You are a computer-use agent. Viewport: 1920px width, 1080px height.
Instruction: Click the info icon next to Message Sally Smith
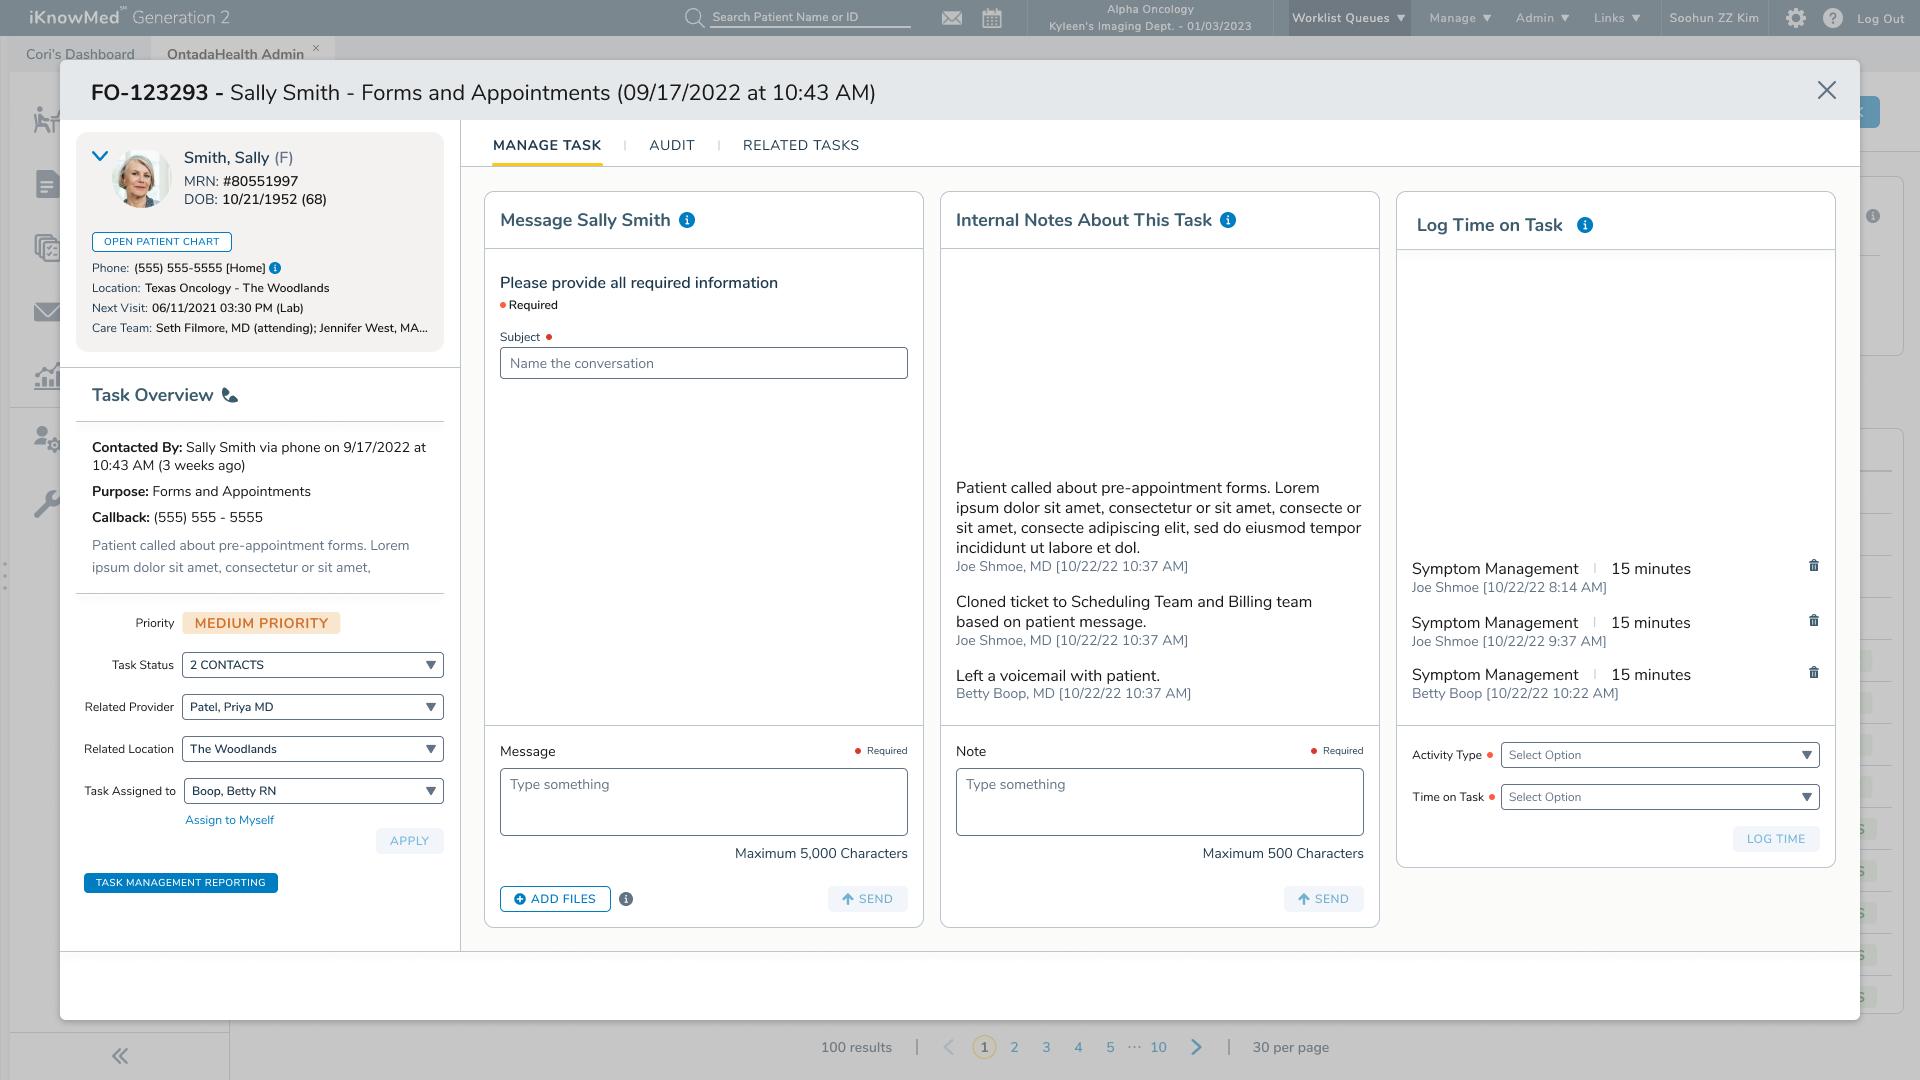(686, 220)
